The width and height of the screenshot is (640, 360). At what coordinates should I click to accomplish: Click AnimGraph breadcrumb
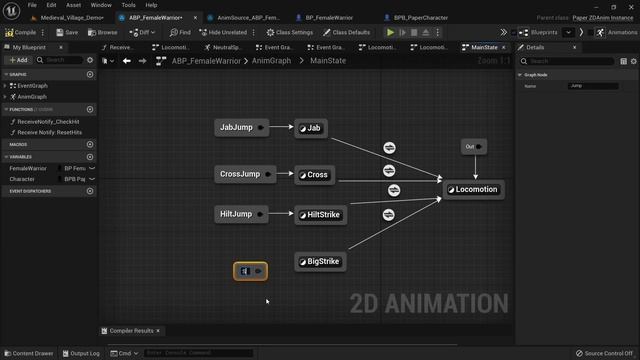point(271,61)
